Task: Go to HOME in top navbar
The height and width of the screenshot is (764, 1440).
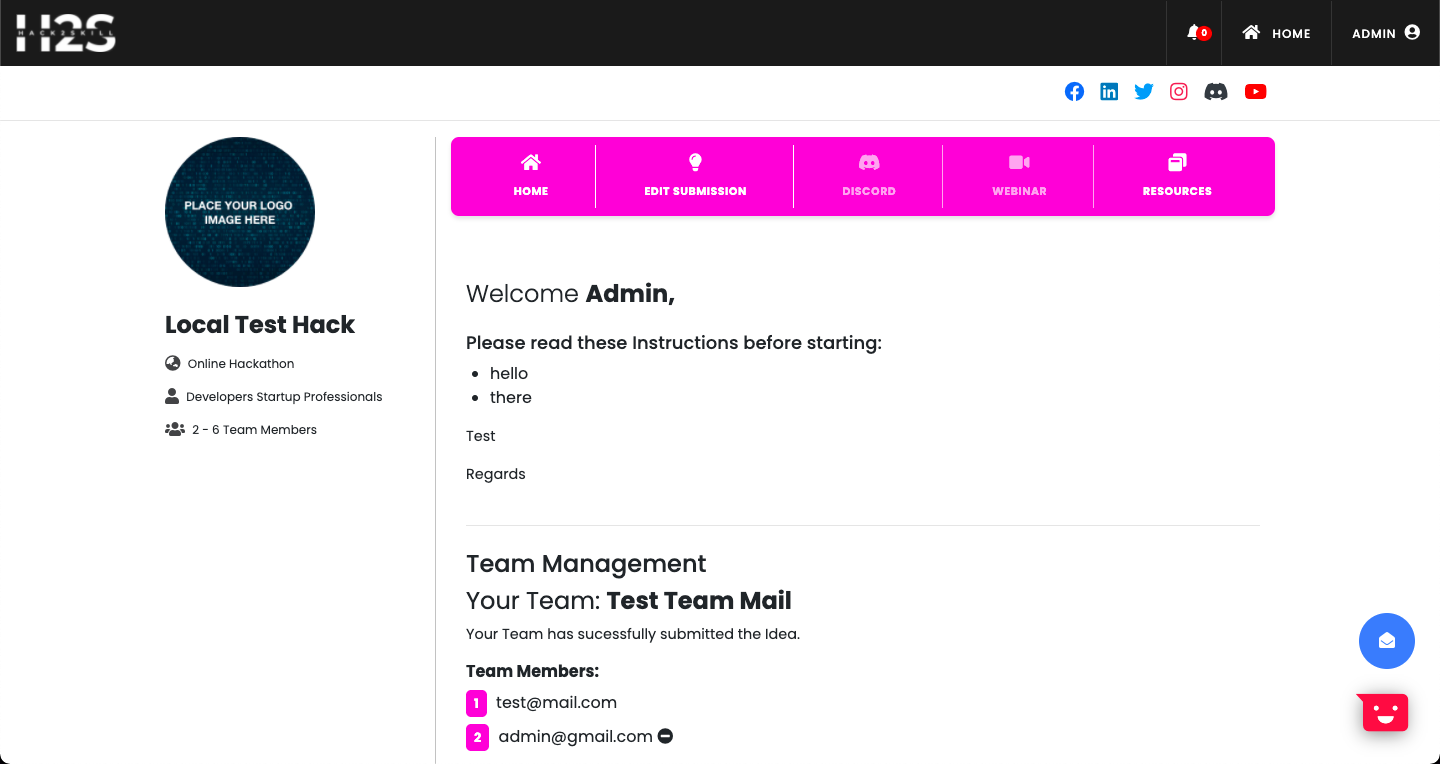Action: coord(1276,33)
